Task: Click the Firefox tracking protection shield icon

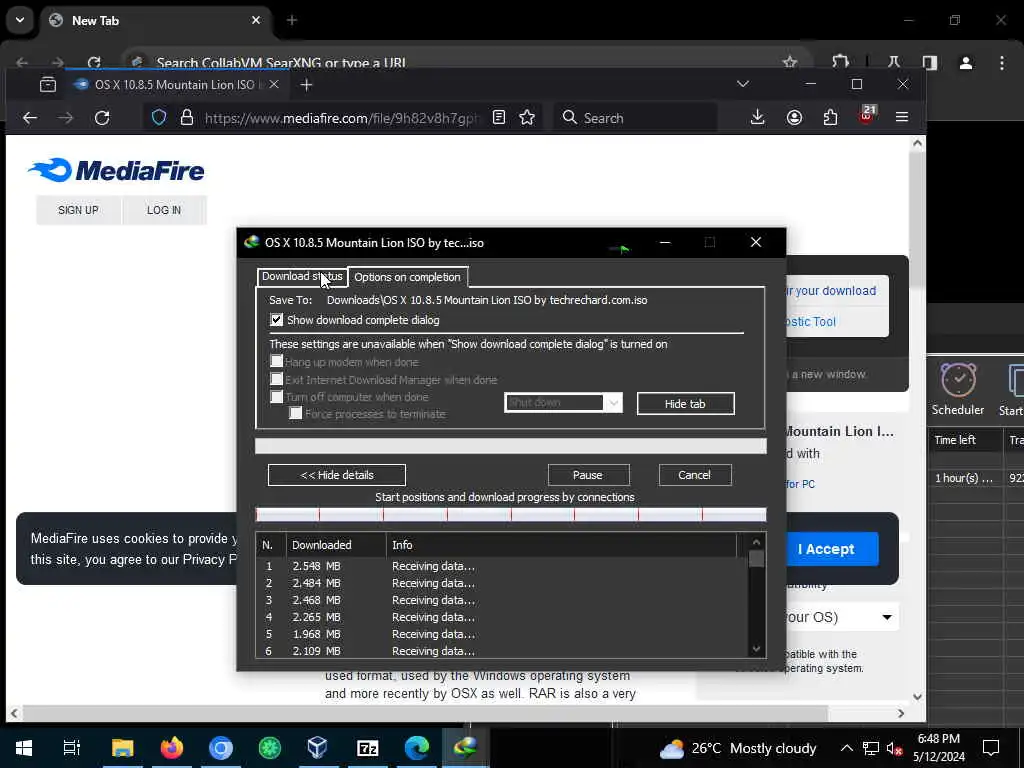Action: pyautogui.click(x=159, y=118)
